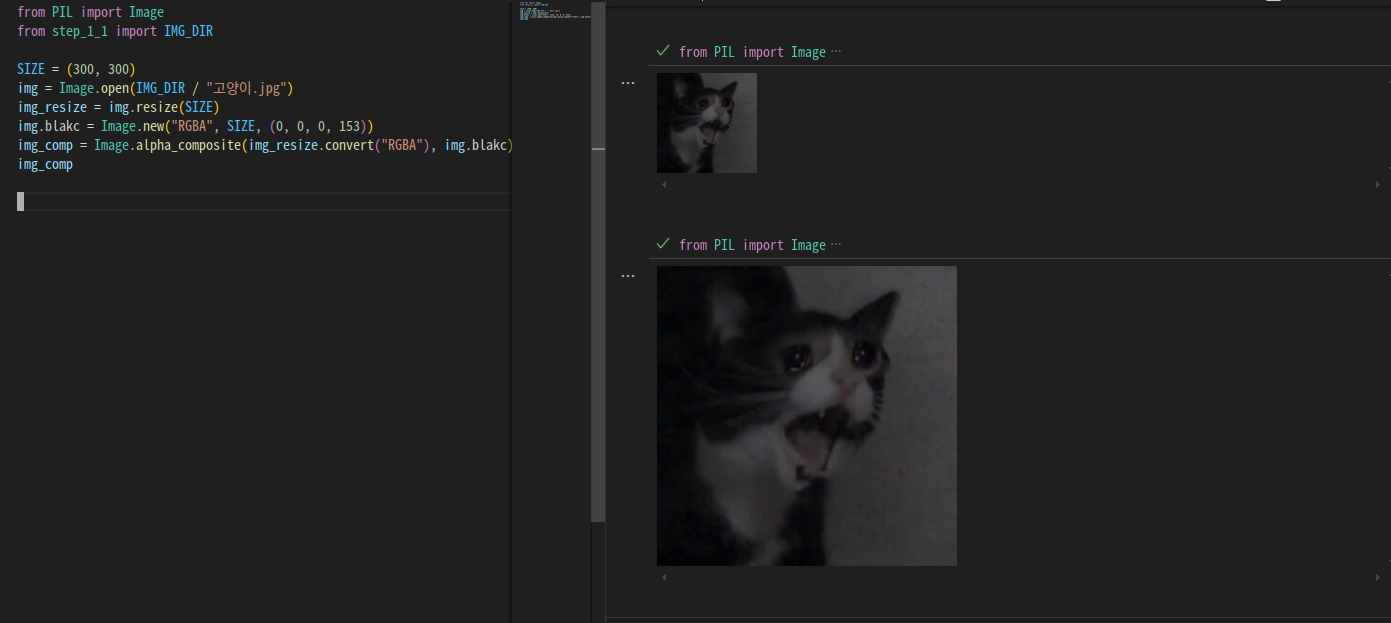Click the second cell's green success checkmark
This screenshot has height=623, width=1391.
[x=663, y=244]
